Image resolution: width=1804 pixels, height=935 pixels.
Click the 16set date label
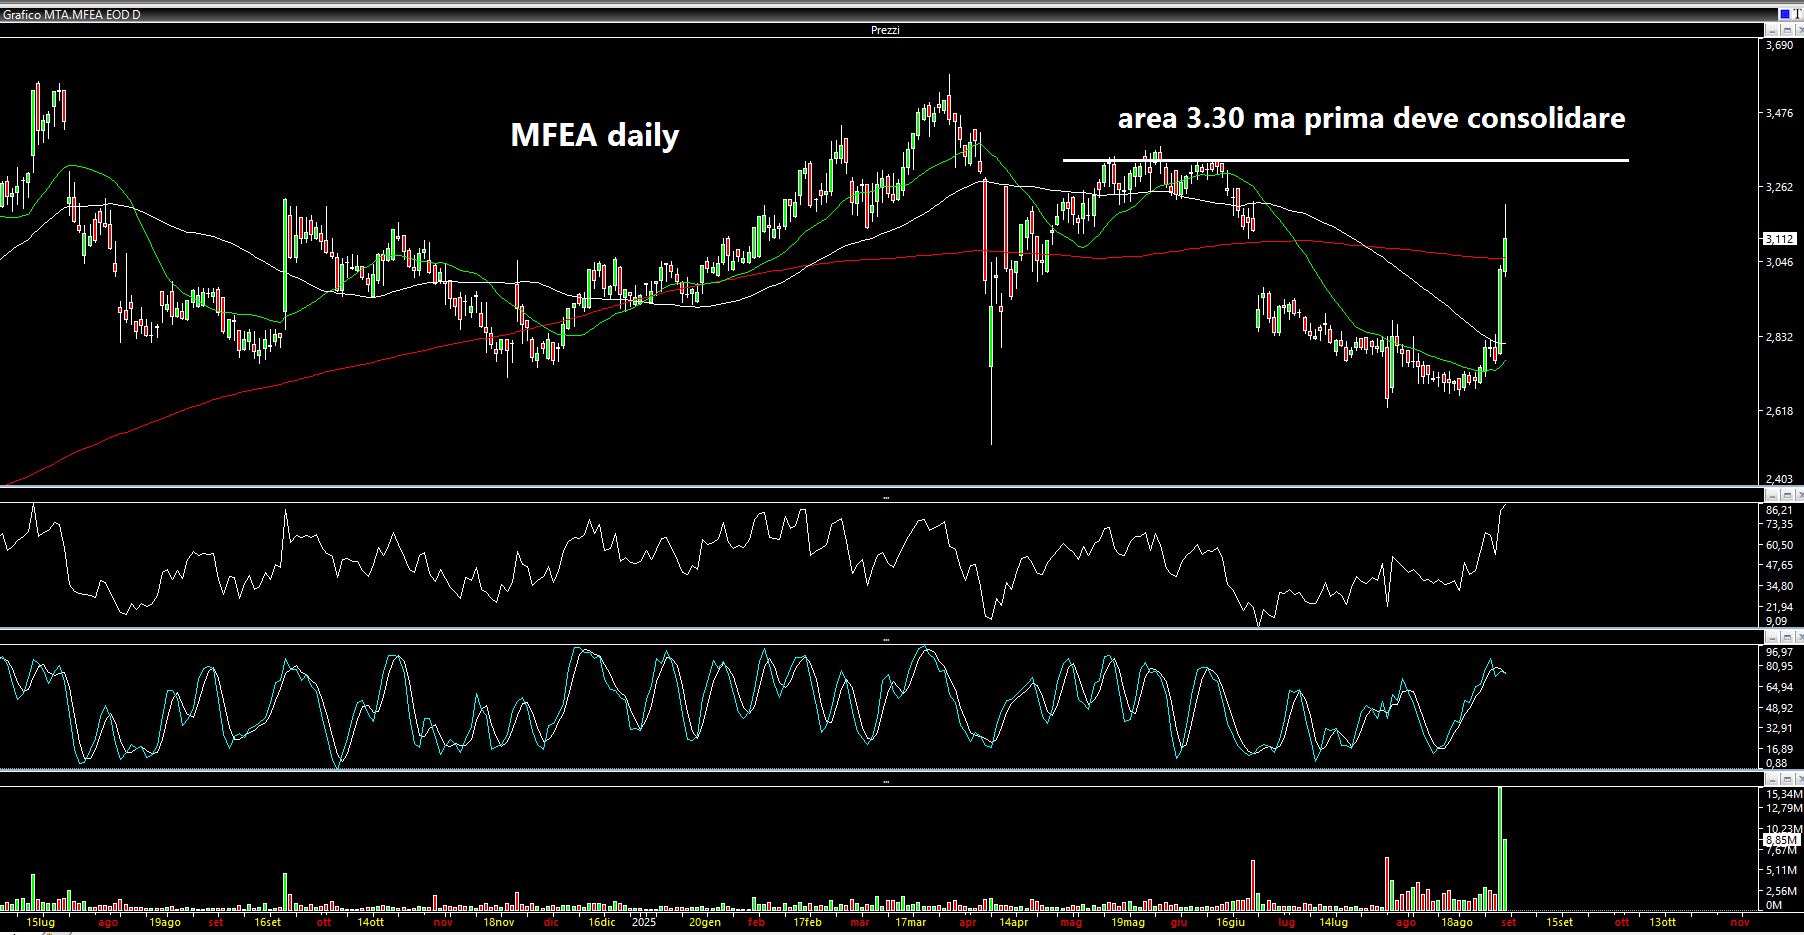point(268,922)
